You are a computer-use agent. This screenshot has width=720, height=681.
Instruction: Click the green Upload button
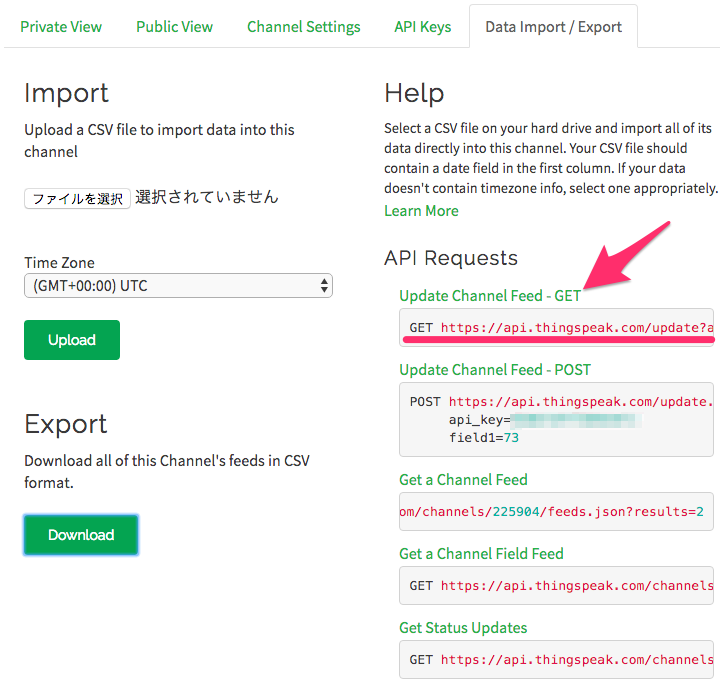(72, 340)
